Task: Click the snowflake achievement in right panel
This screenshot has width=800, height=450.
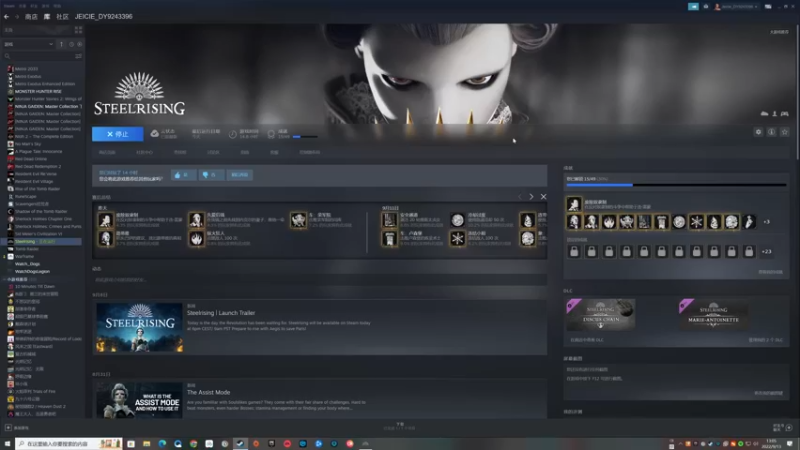Action: [696, 222]
